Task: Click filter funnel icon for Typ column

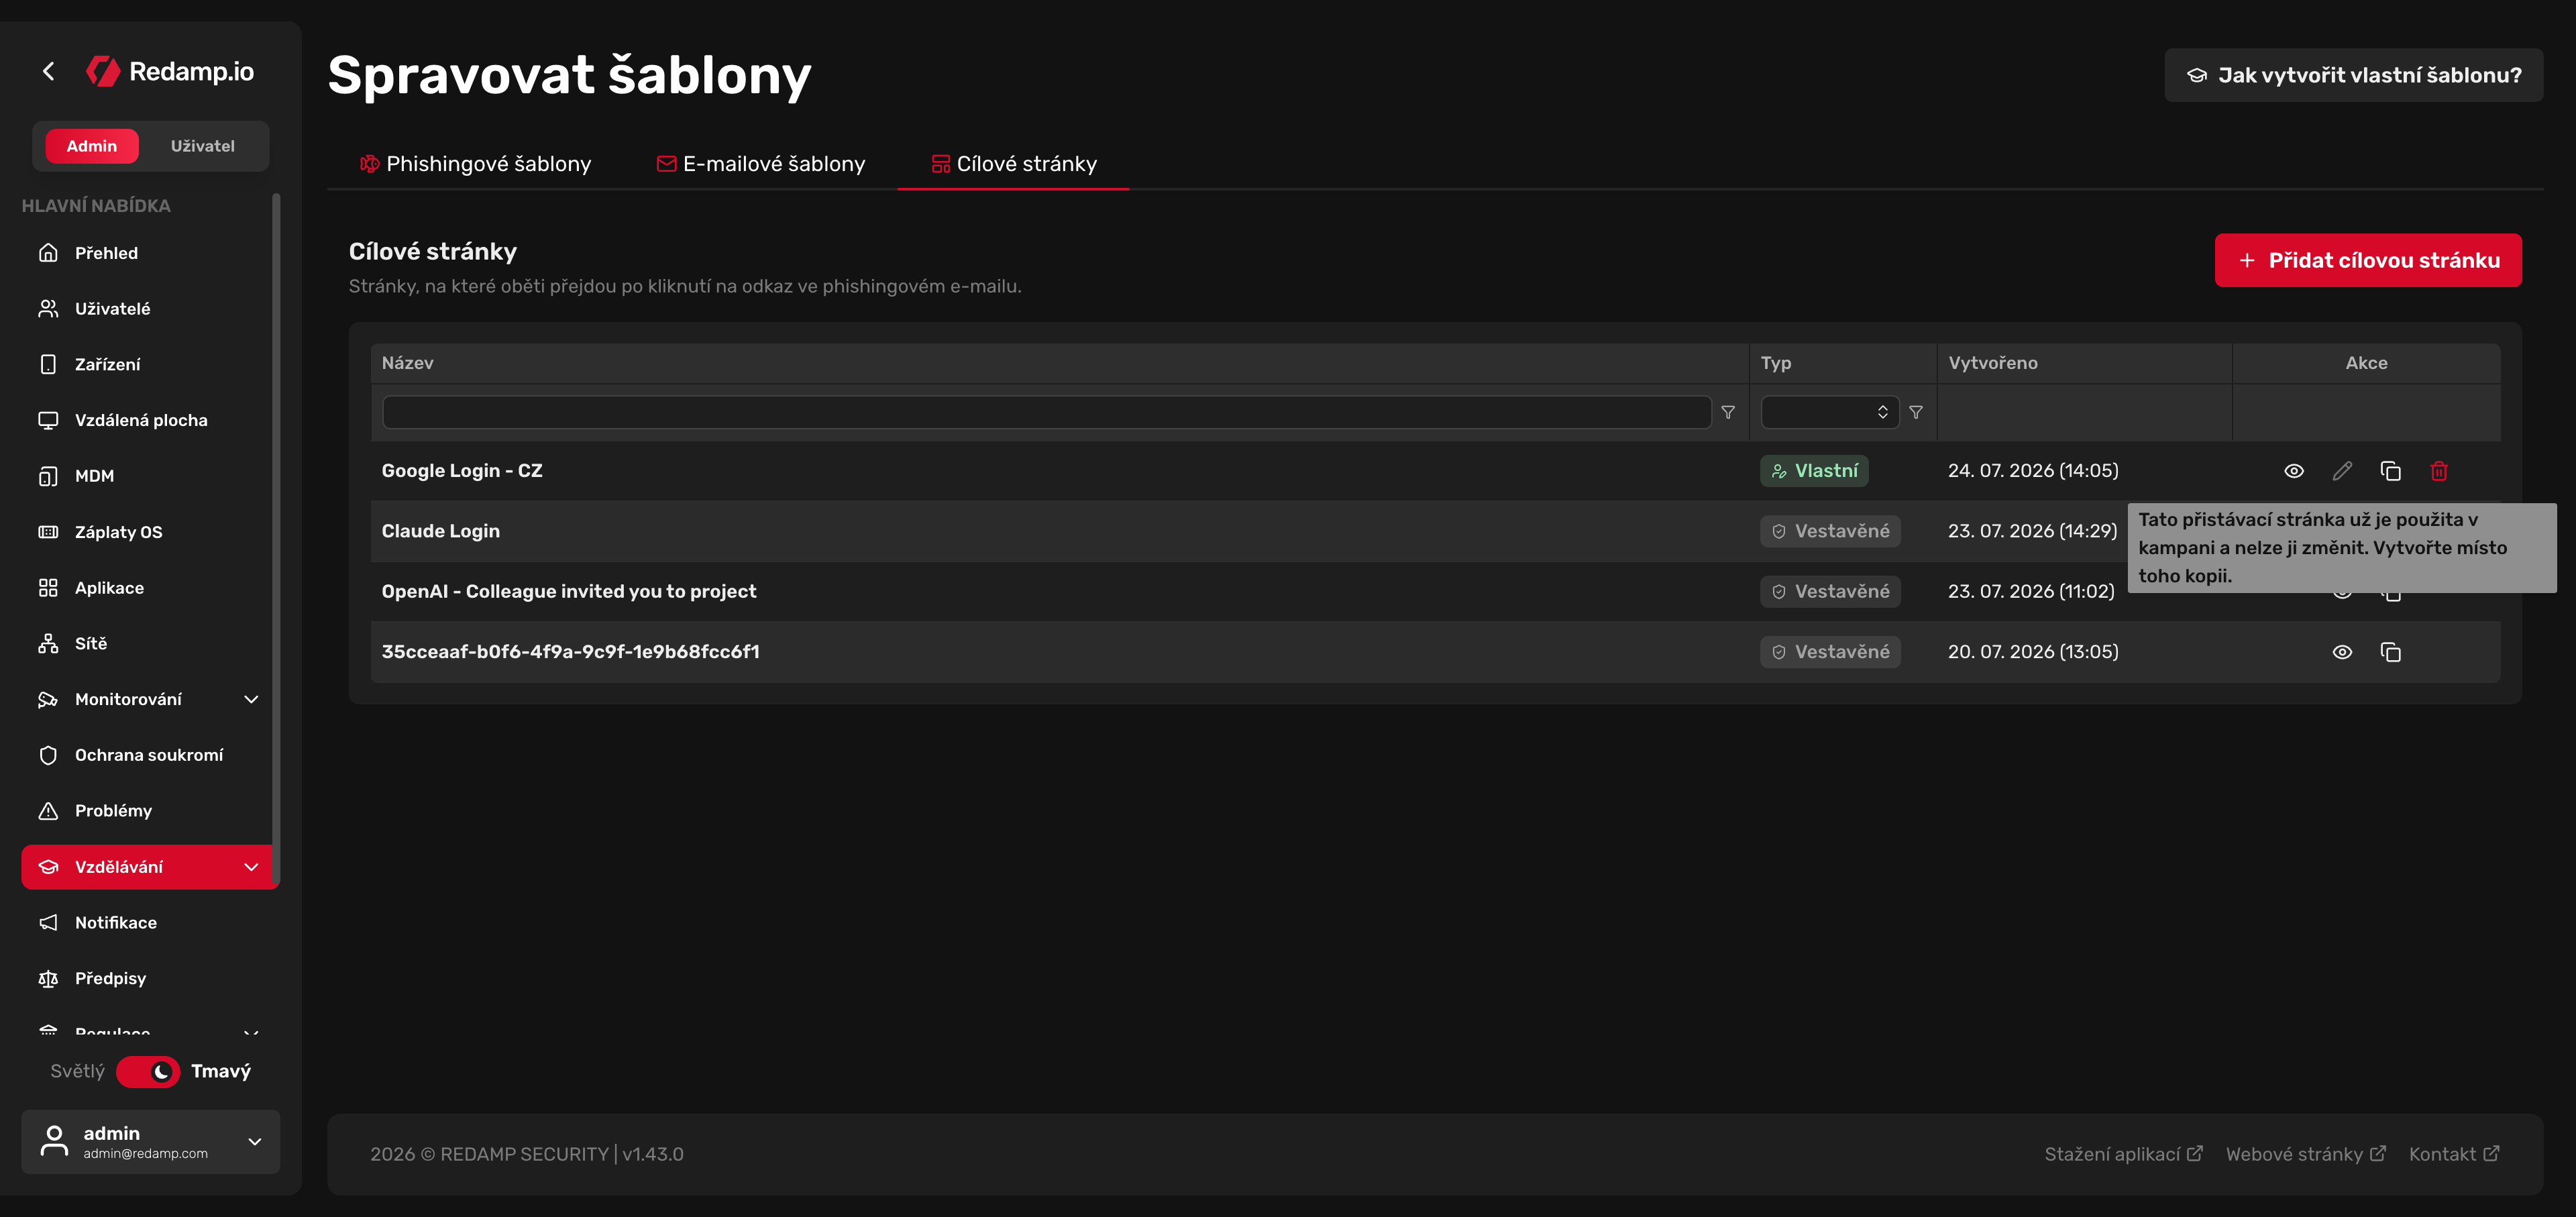Action: point(1916,412)
